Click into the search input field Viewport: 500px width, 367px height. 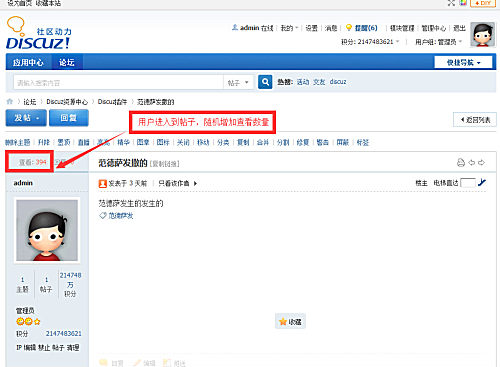118,82
